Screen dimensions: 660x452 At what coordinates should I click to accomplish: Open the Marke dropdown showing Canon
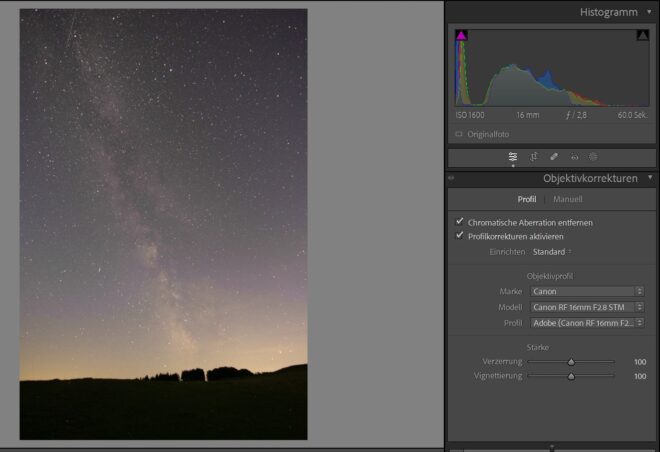588,291
